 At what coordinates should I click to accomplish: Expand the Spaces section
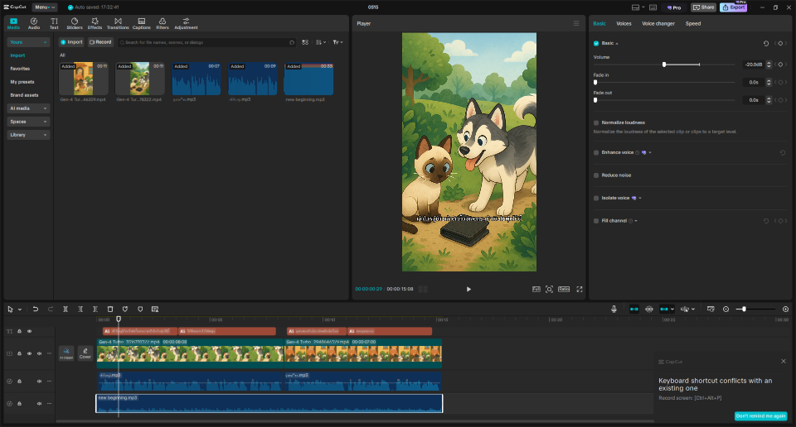click(x=28, y=121)
